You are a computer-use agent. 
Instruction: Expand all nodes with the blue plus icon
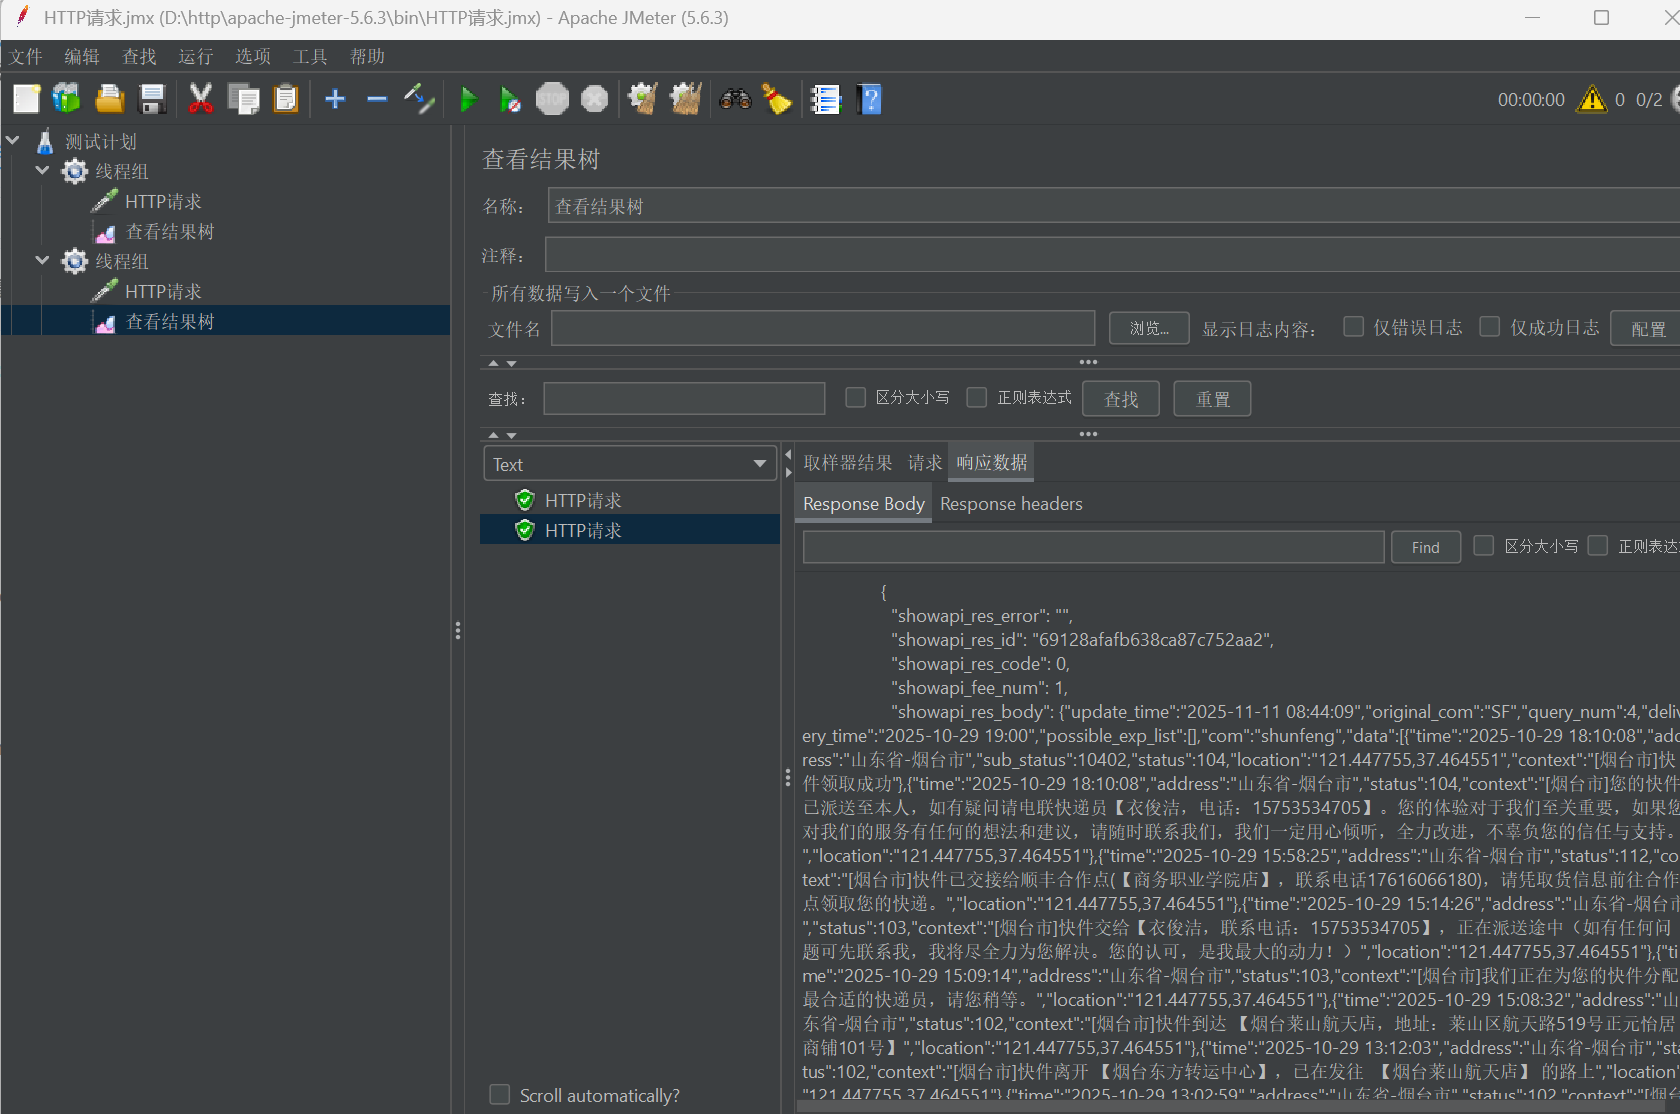[x=335, y=99]
